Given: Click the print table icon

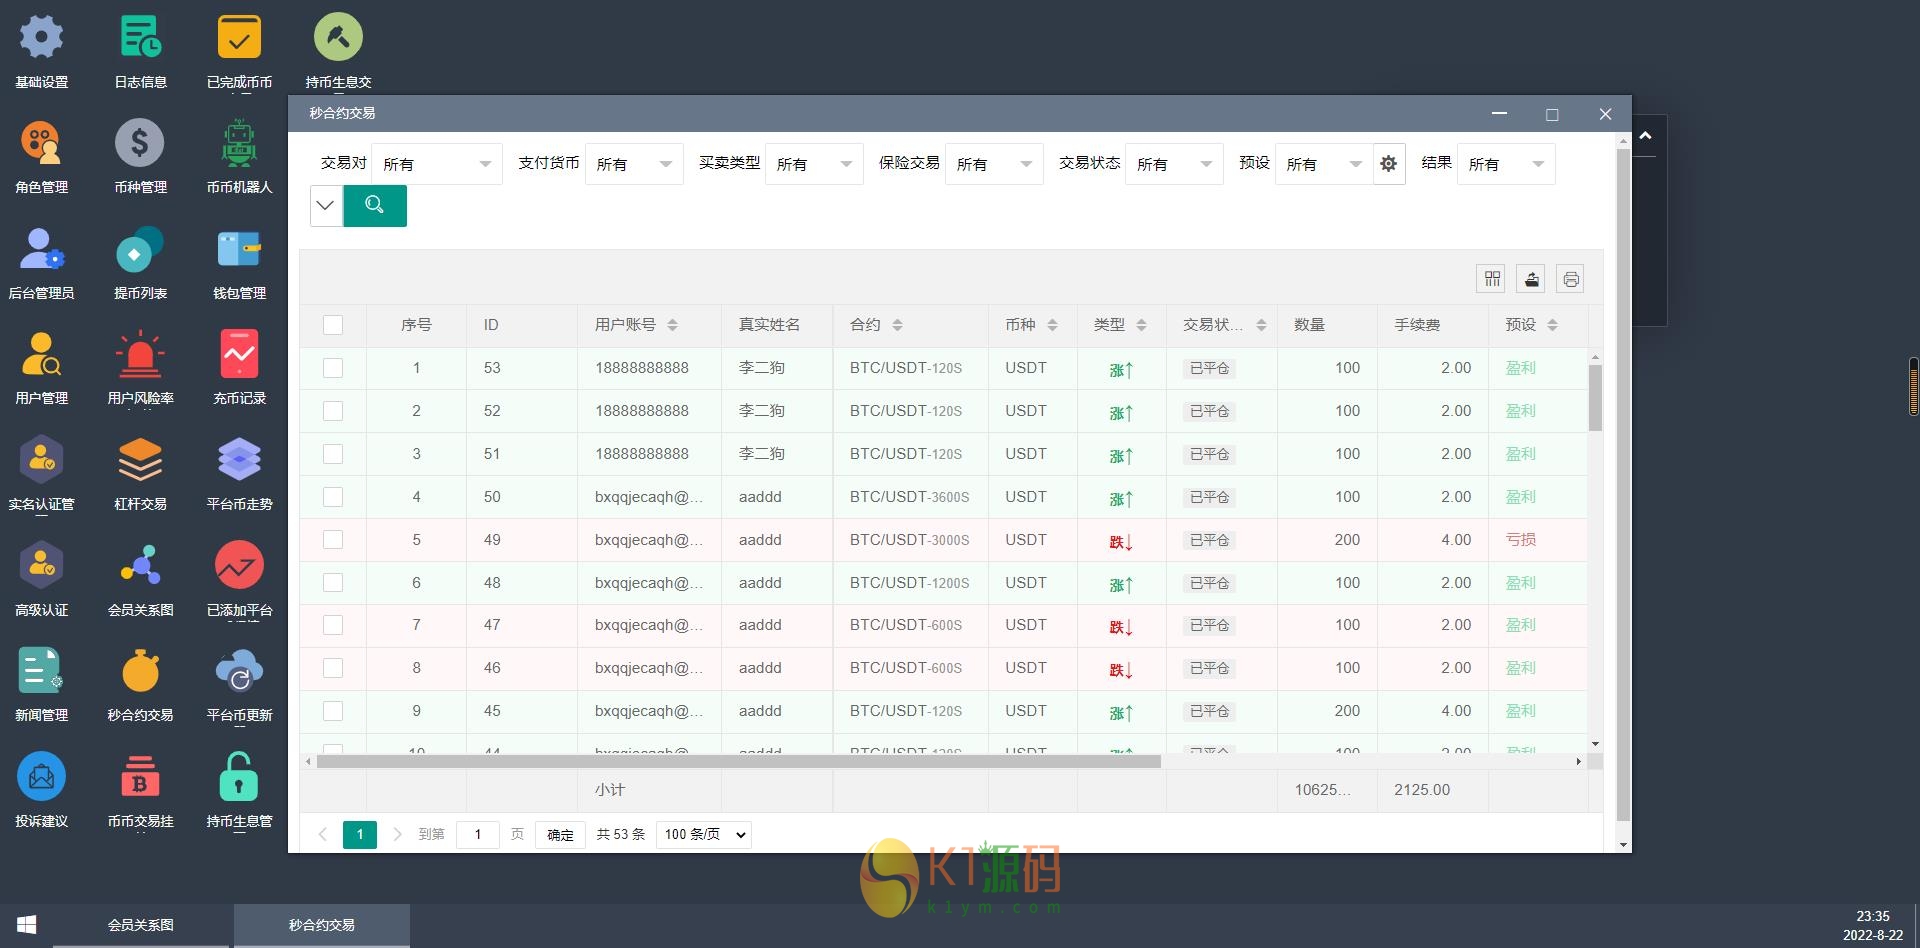Looking at the screenshot, I should click(1570, 279).
